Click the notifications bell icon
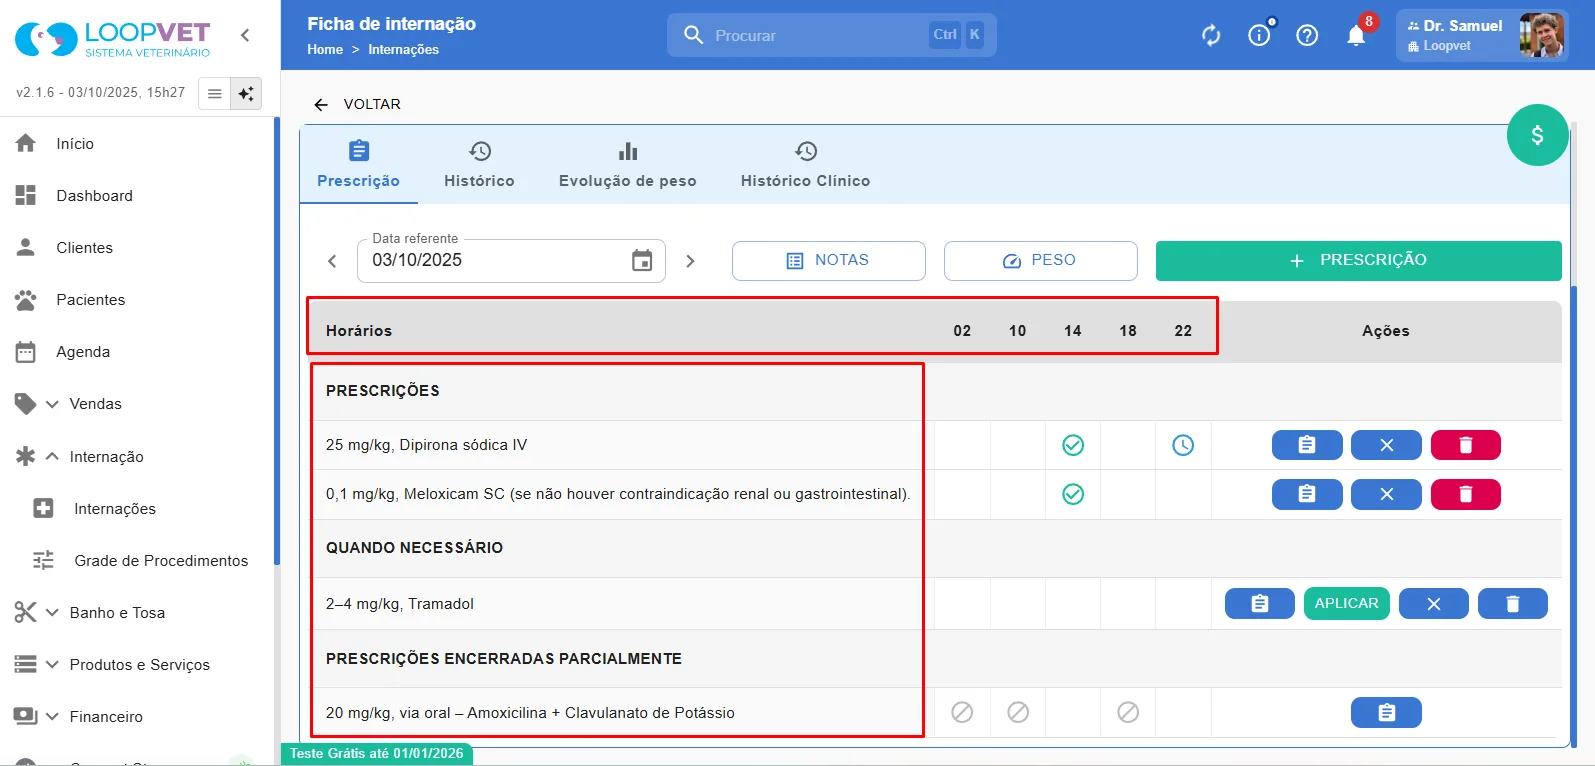 point(1356,36)
